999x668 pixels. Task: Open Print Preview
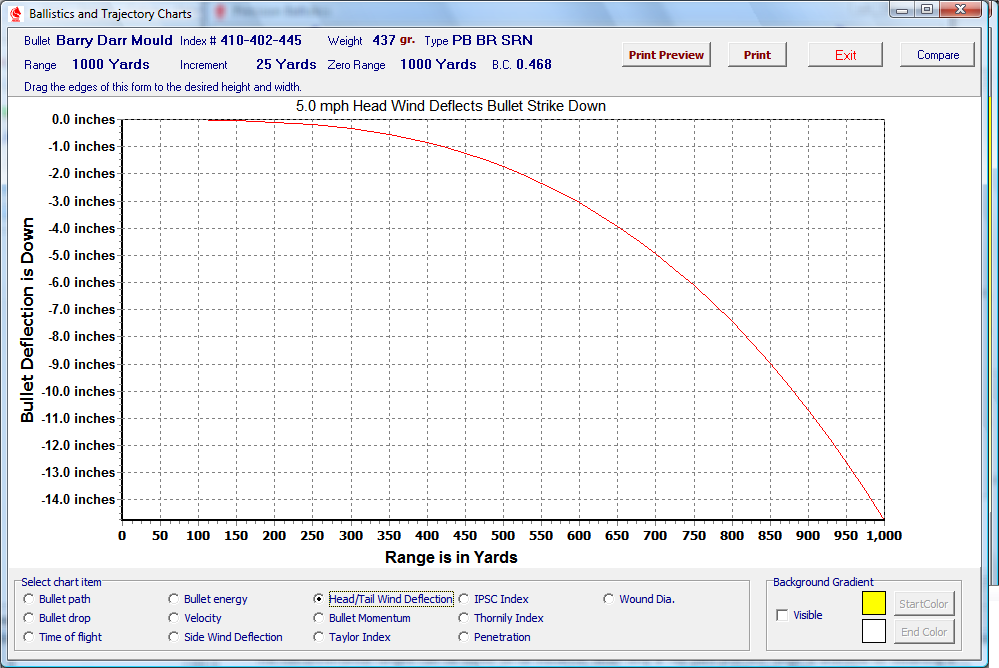click(x=666, y=55)
